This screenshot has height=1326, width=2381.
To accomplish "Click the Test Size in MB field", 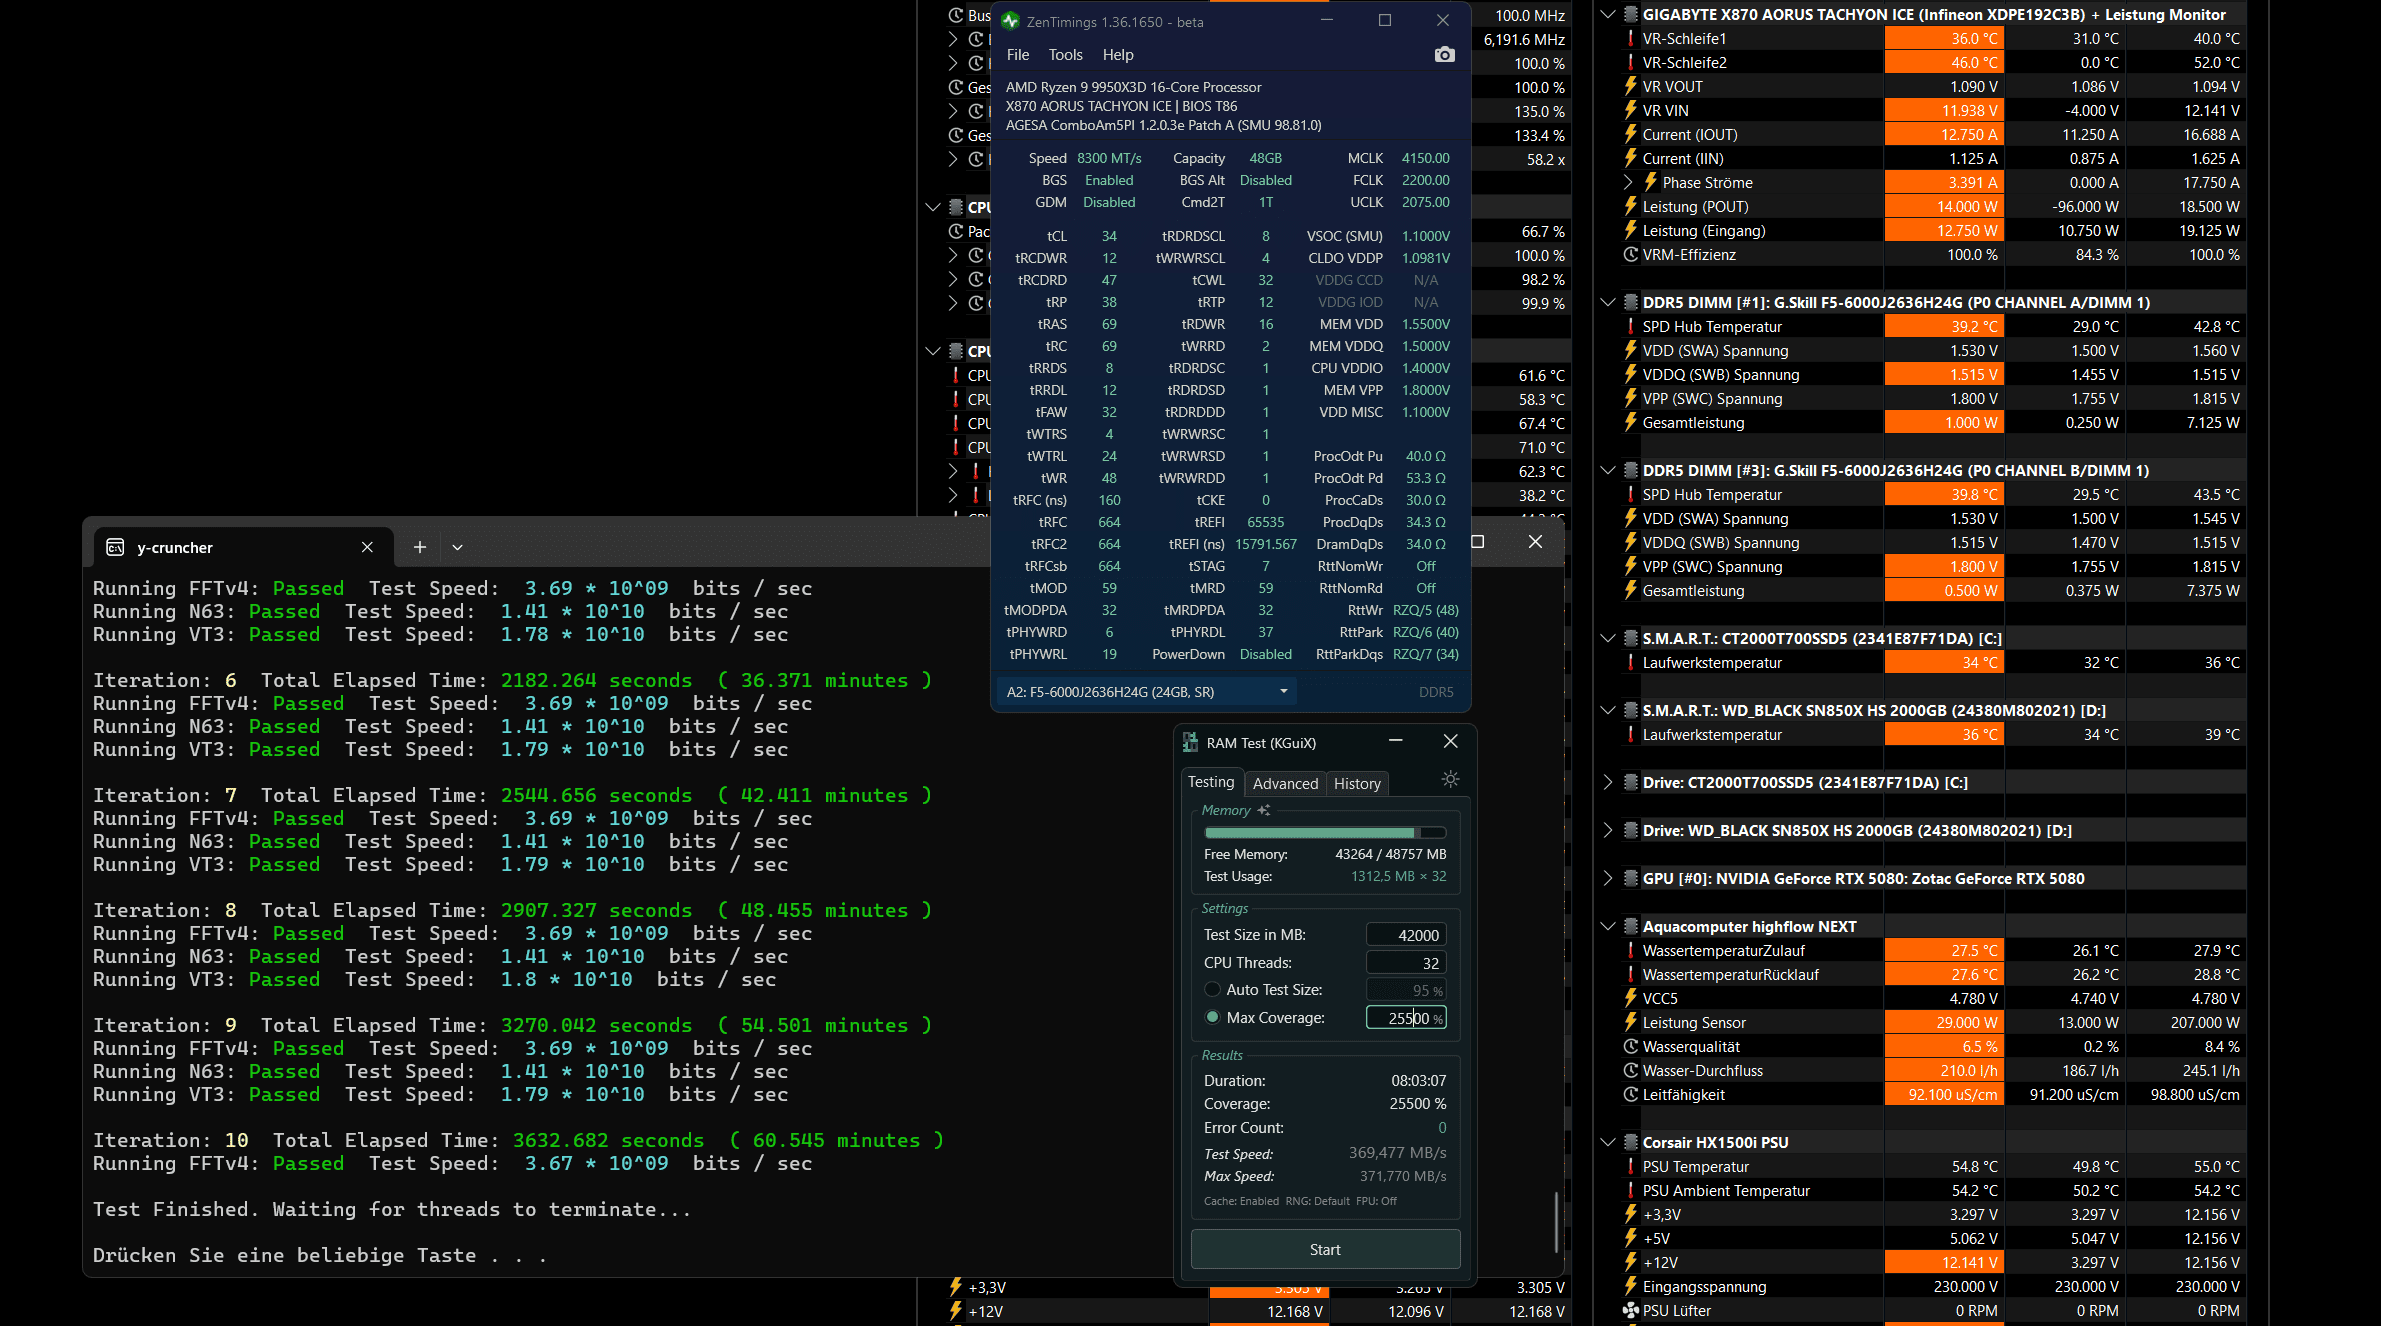I will coord(1405,935).
